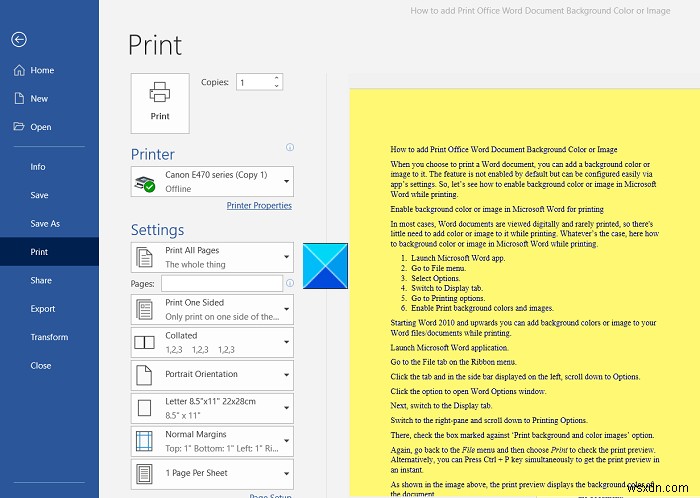Click the Normal Margins icon
The width and height of the screenshot is (700, 498).
(x=144, y=441)
